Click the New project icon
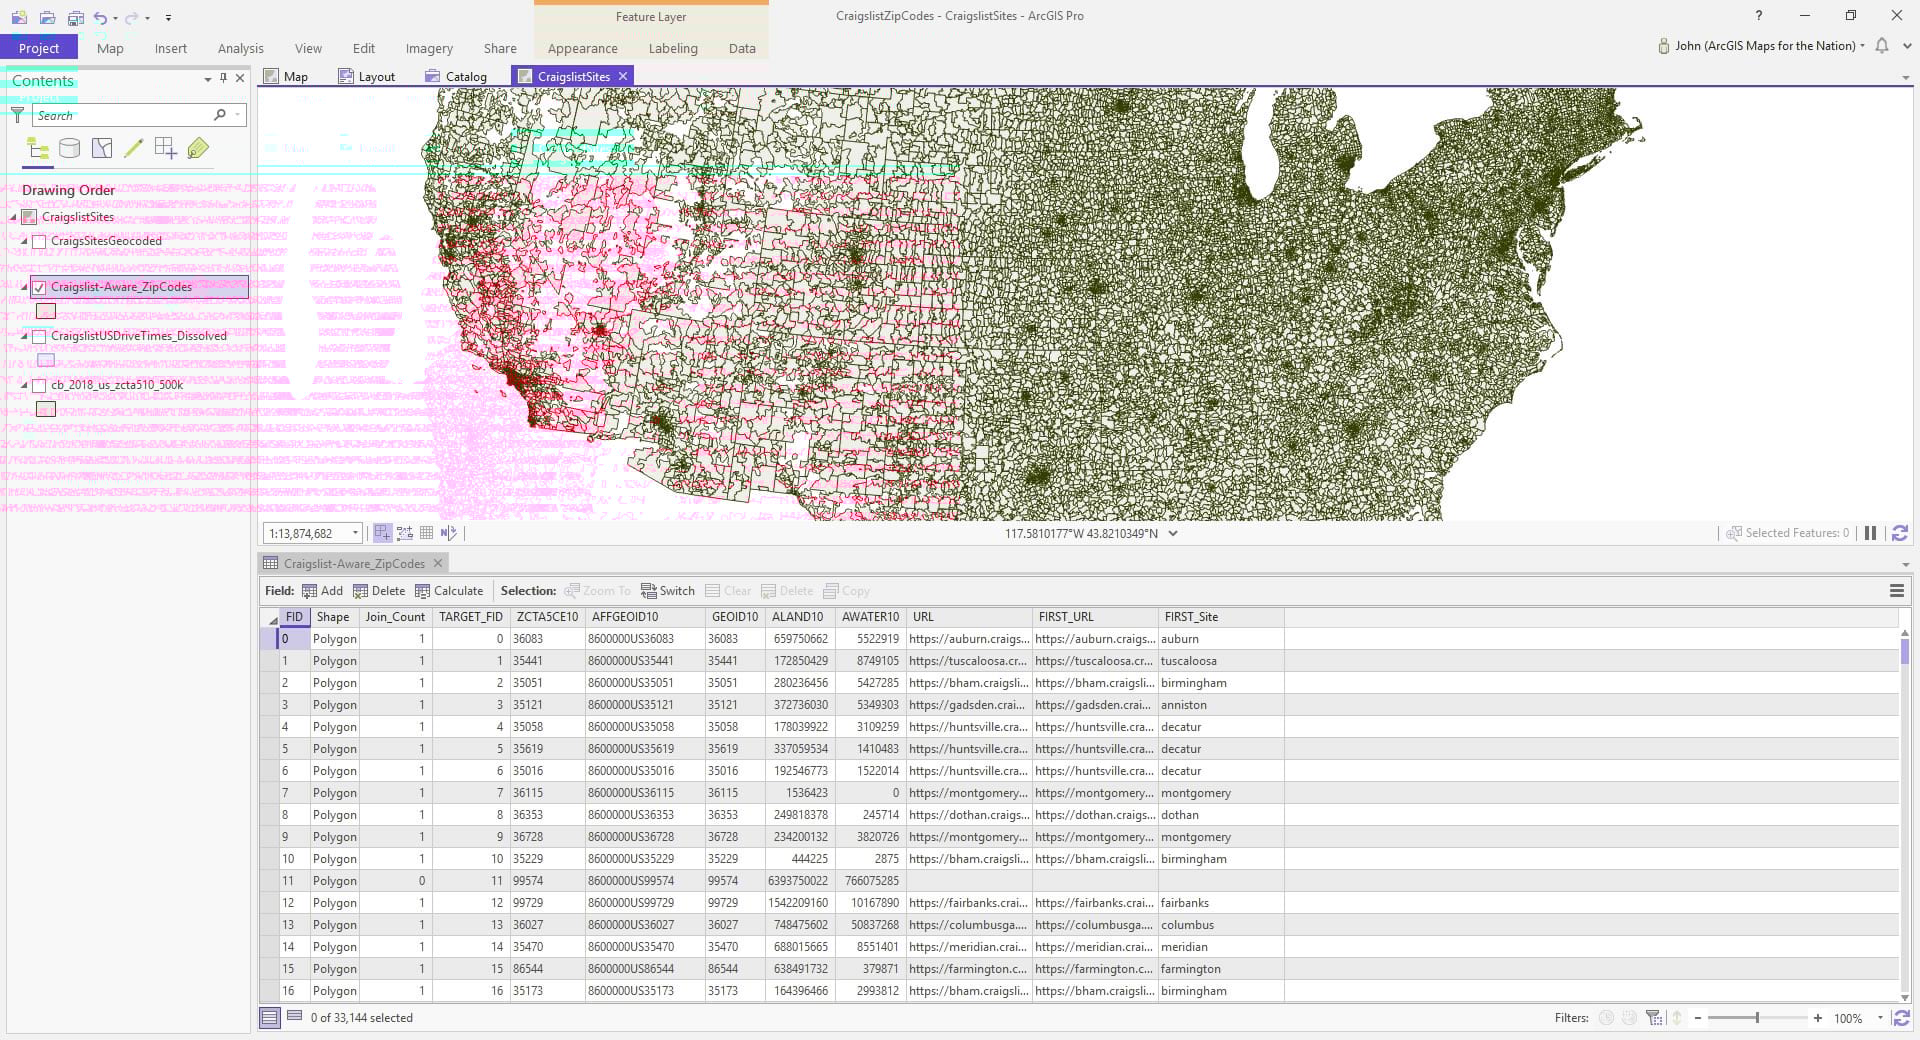The height and width of the screenshot is (1040, 1920). (x=19, y=18)
